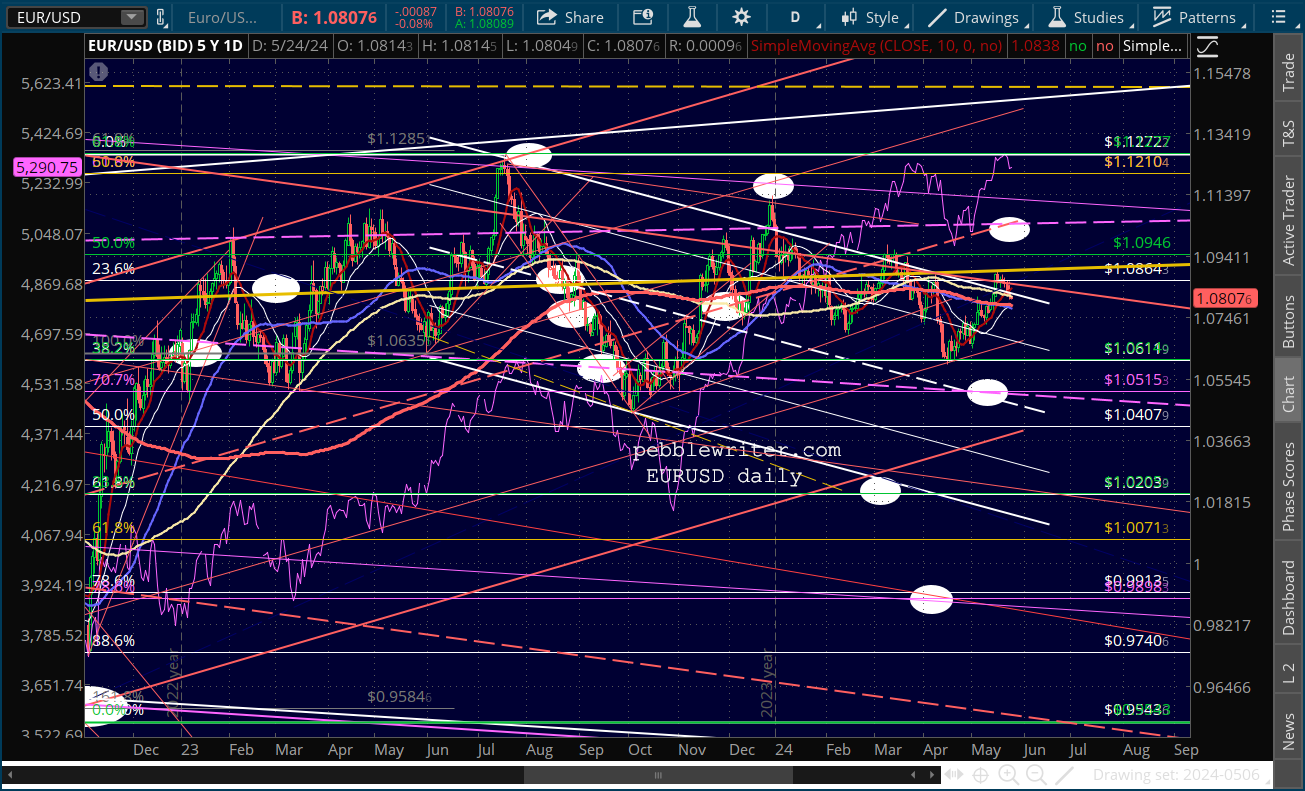Image resolution: width=1305 pixels, height=791 pixels.
Task: Open the Studies menu
Action: point(1086,17)
